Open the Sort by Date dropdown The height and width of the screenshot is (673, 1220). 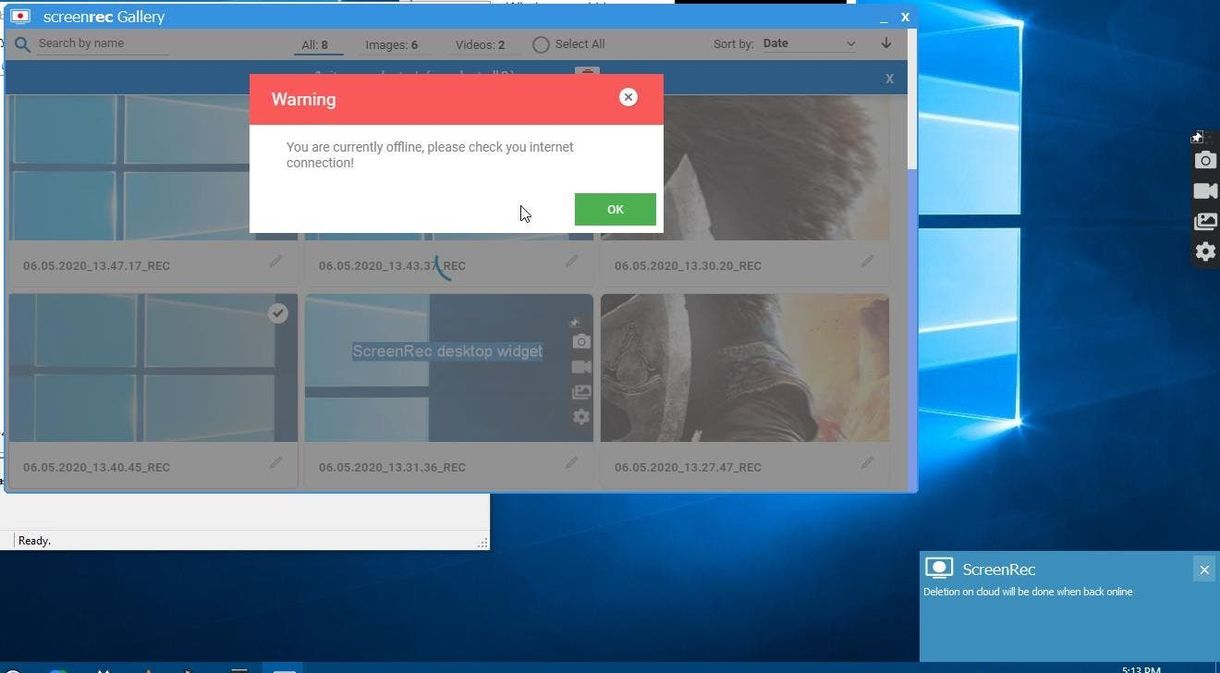click(809, 44)
